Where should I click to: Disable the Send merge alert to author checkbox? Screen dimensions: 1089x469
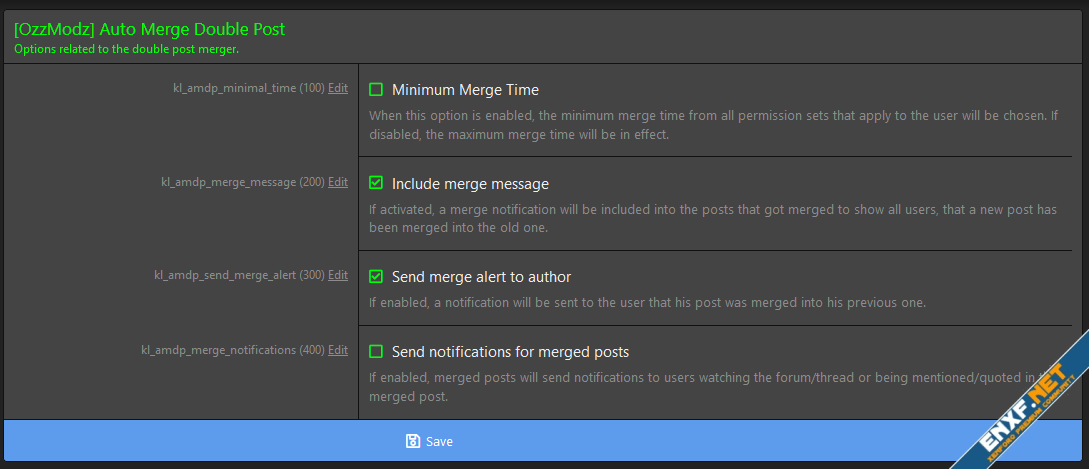[x=376, y=276]
